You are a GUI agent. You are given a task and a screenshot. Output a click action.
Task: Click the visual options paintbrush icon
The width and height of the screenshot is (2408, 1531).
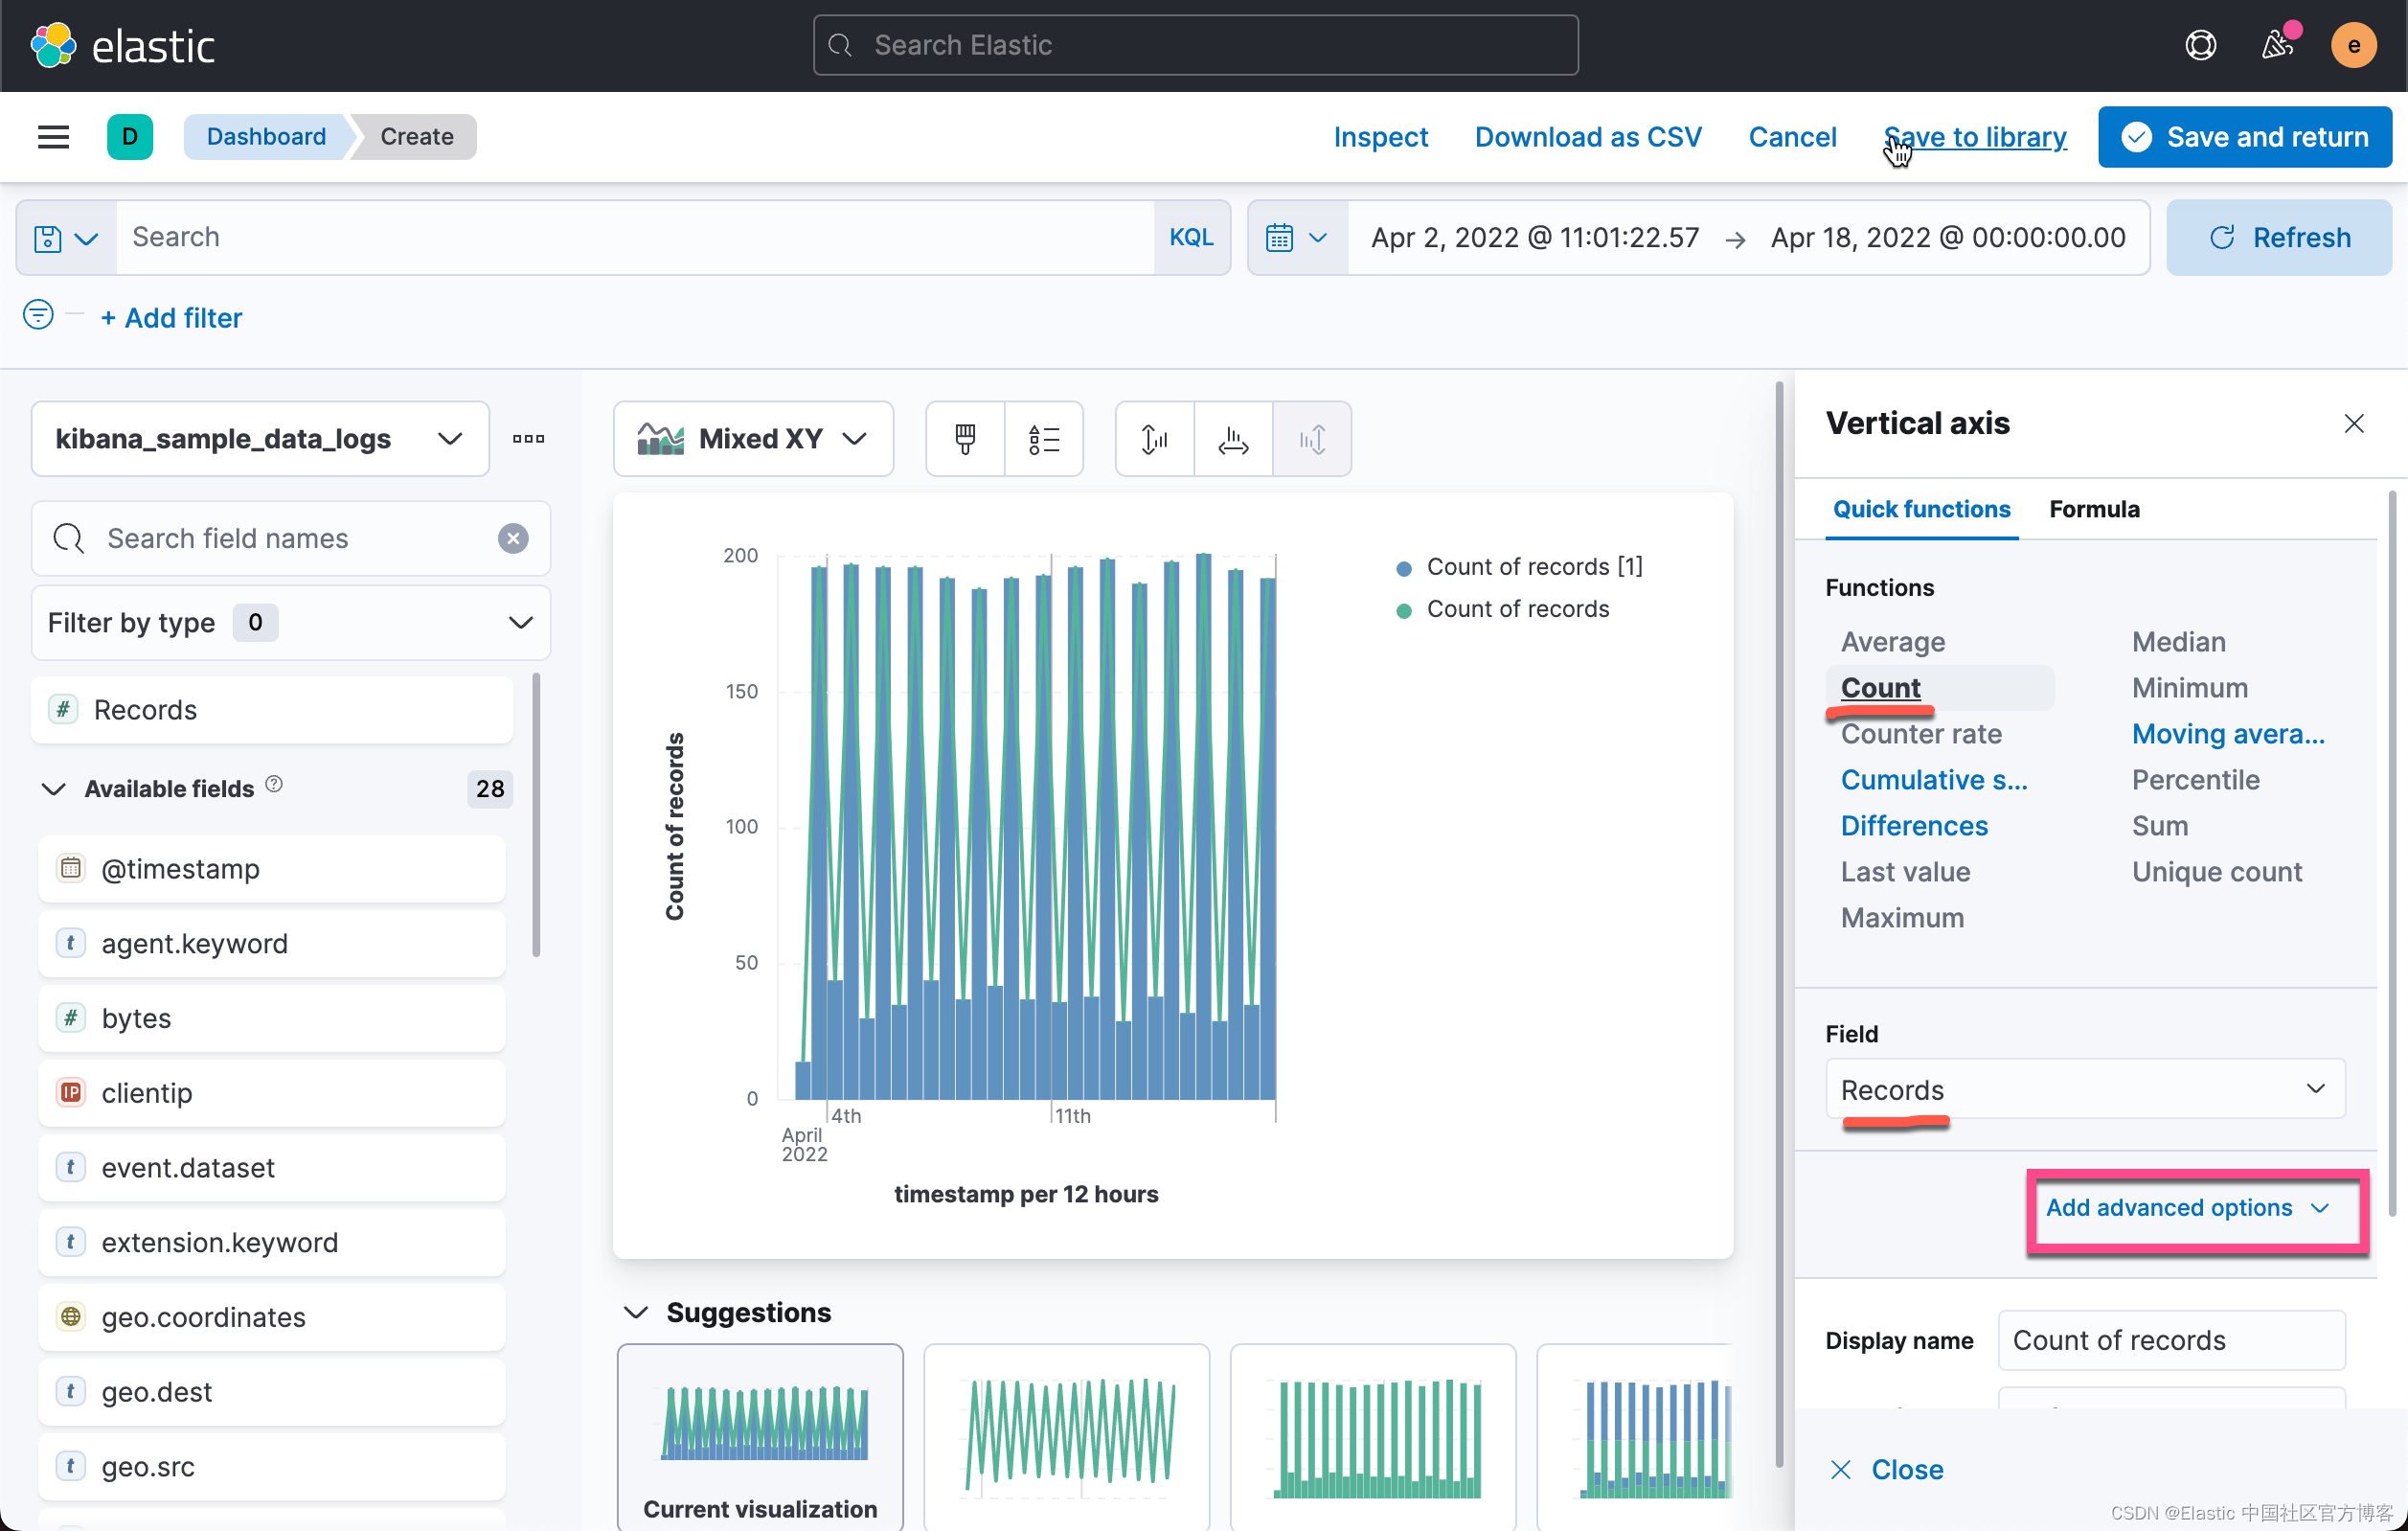(x=965, y=439)
